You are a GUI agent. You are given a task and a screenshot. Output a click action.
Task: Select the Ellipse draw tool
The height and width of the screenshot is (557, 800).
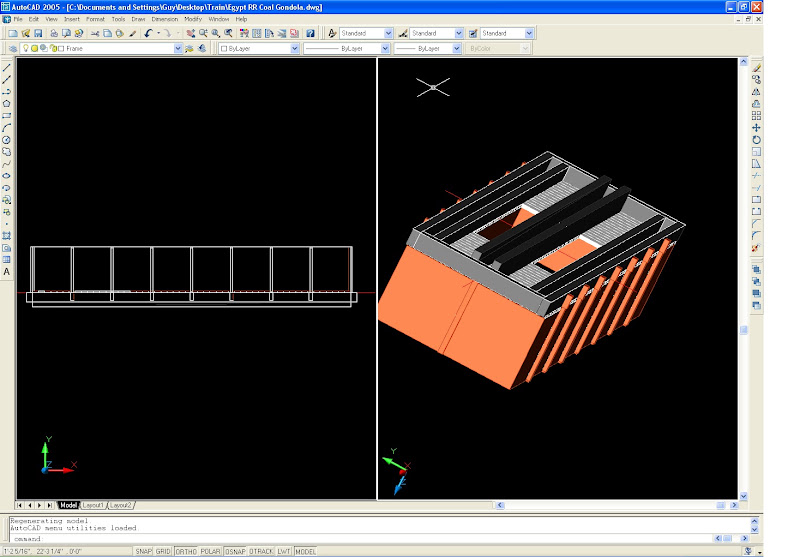(x=7, y=176)
